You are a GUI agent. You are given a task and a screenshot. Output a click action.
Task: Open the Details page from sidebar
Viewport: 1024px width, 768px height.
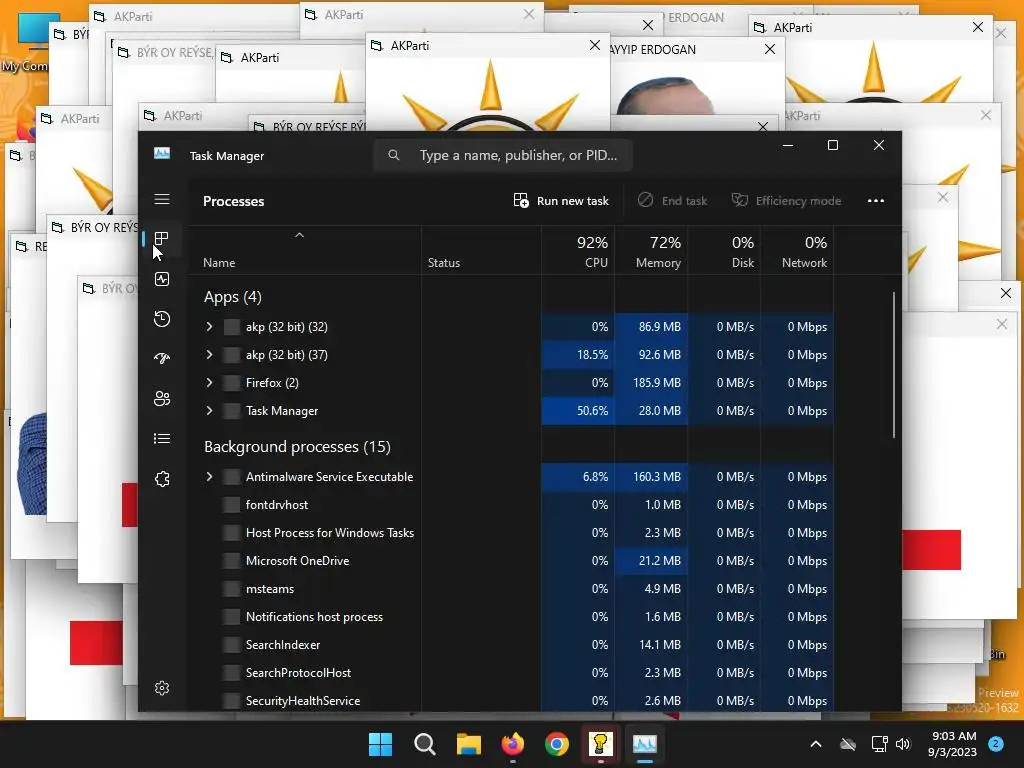(x=162, y=438)
